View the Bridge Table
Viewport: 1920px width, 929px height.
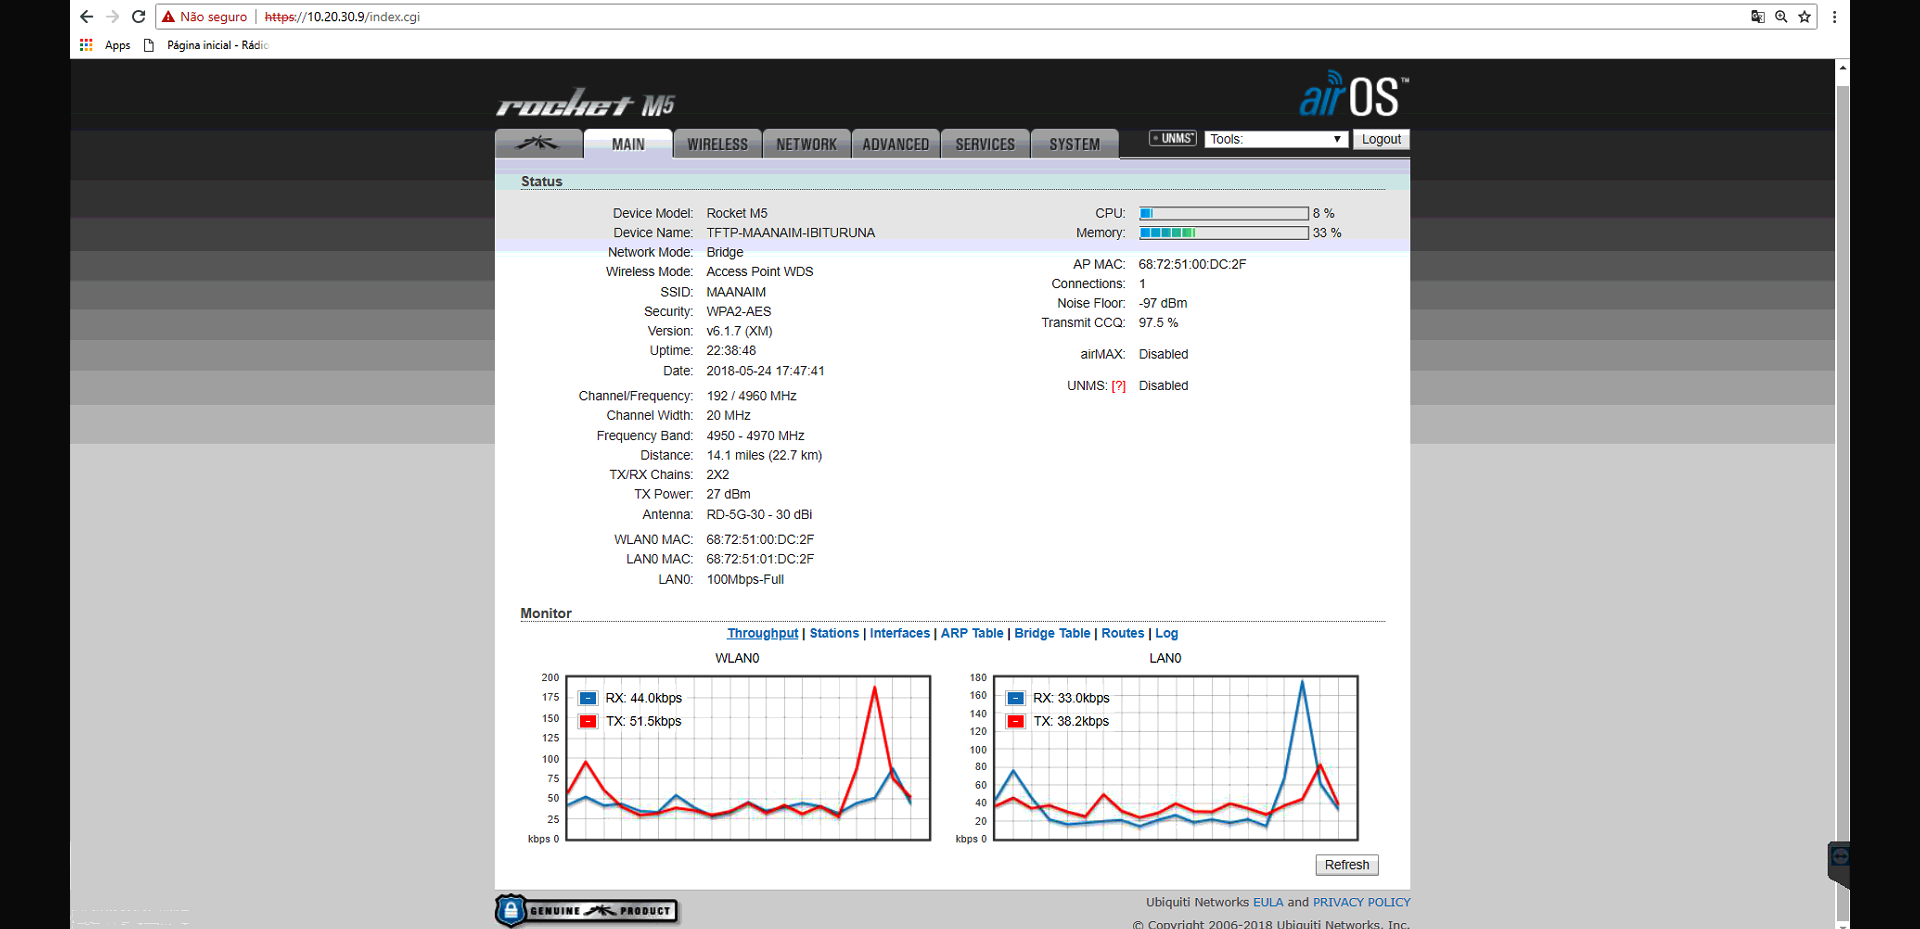tap(1052, 633)
